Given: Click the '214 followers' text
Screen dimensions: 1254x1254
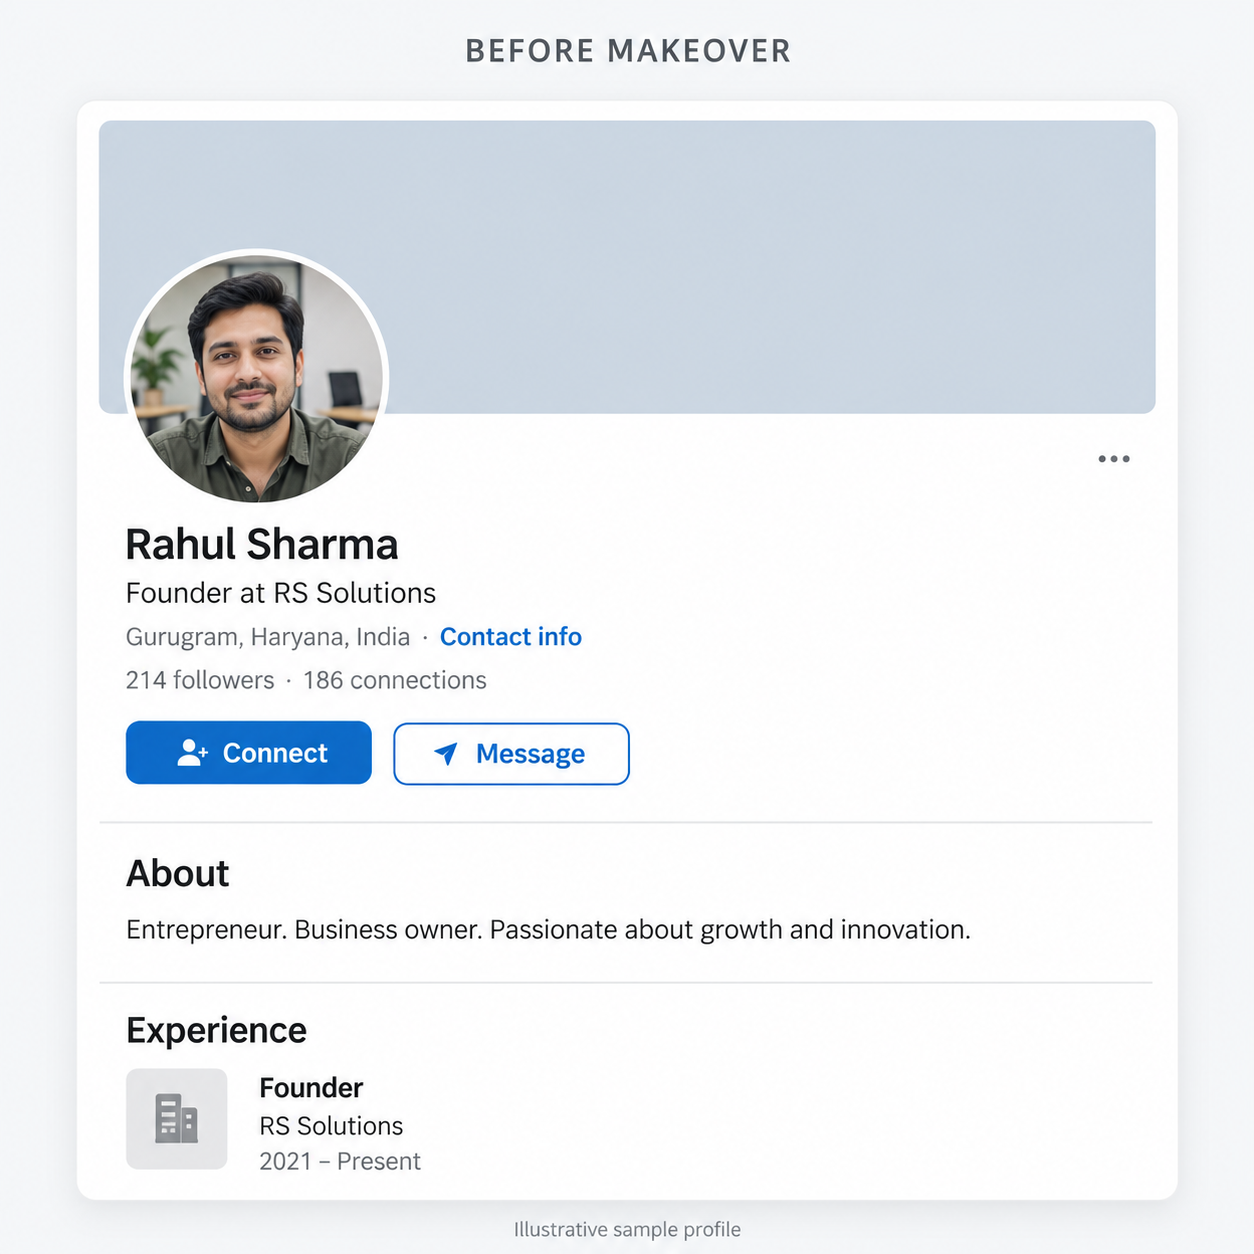Looking at the screenshot, I should pos(200,680).
